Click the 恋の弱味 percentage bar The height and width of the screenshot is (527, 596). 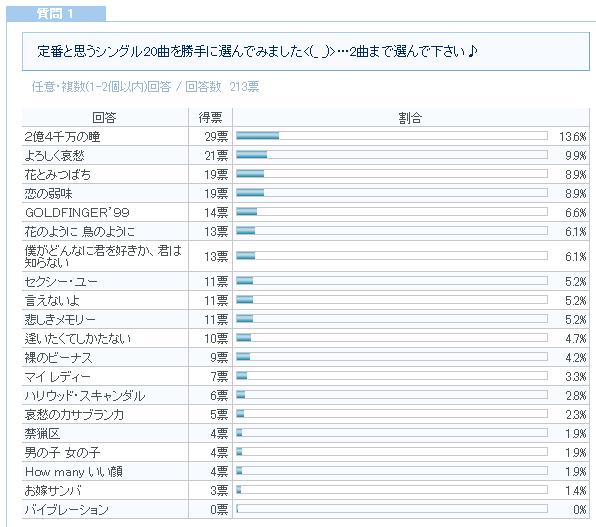[392, 192]
